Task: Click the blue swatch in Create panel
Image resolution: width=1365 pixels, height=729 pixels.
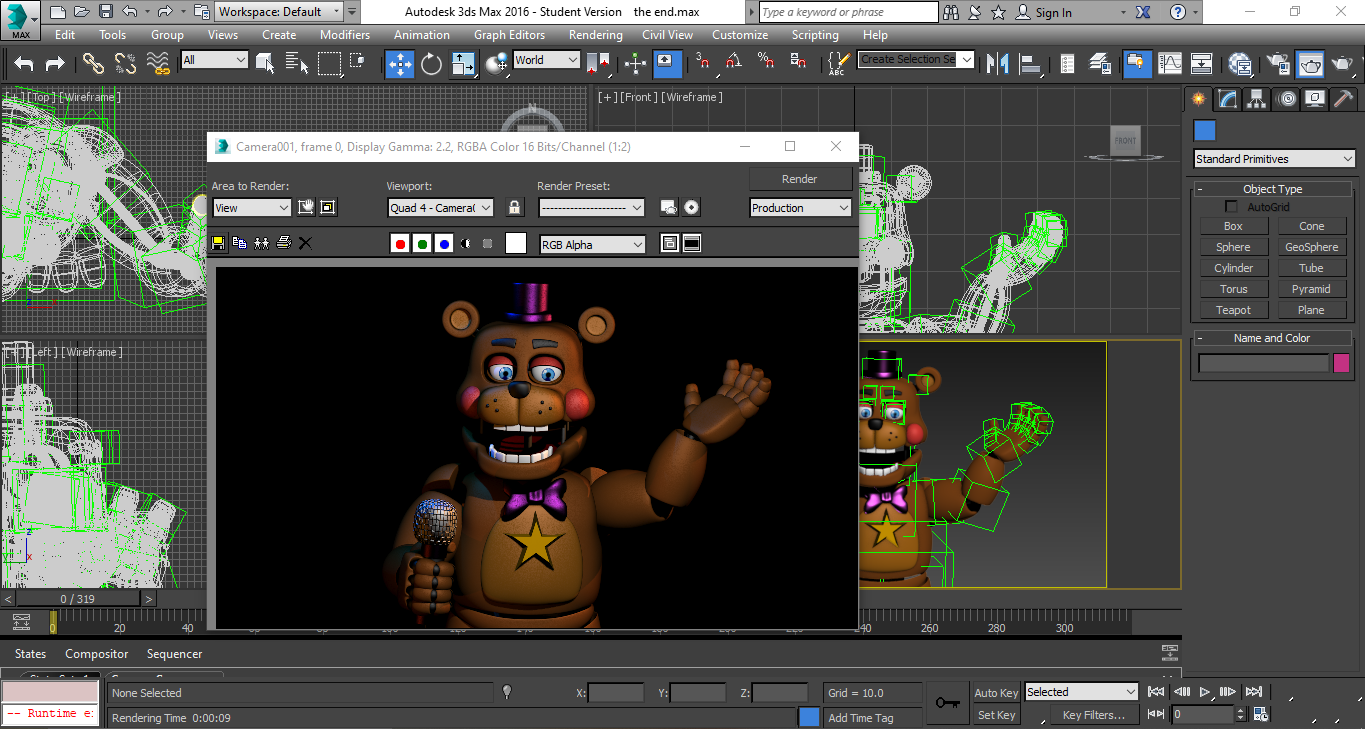Action: pyautogui.click(x=1205, y=130)
